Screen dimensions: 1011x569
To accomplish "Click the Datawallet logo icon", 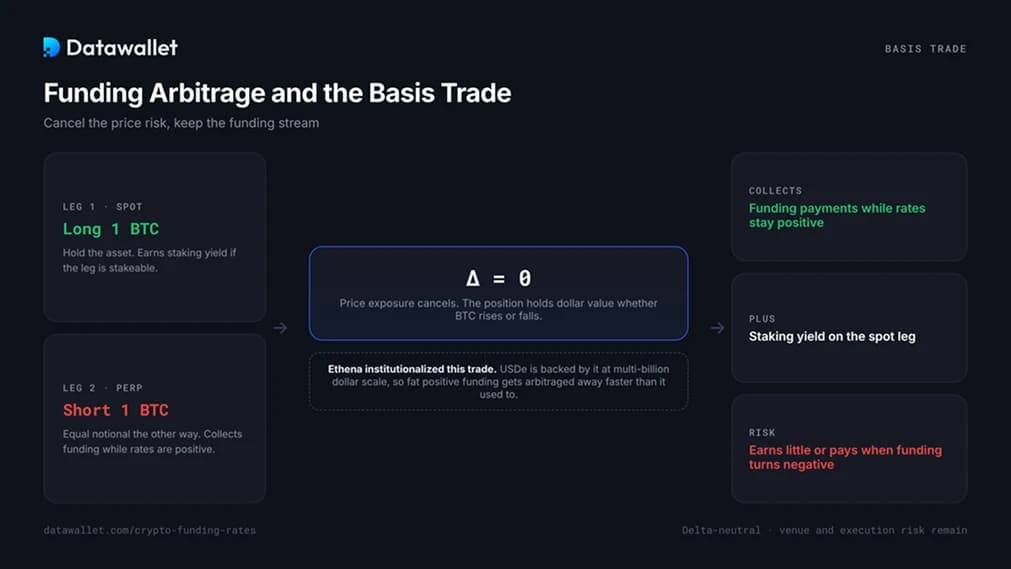I will 52,47.
